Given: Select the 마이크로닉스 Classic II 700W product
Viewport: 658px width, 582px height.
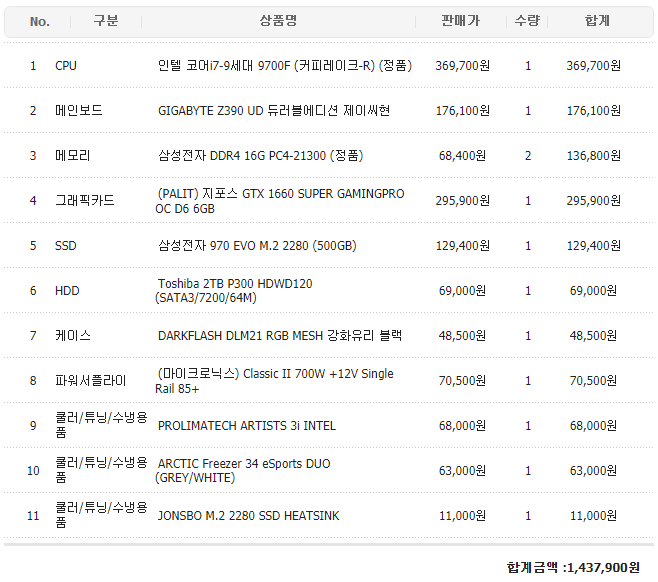Looking at the screenshot, I should click(274, 381).
